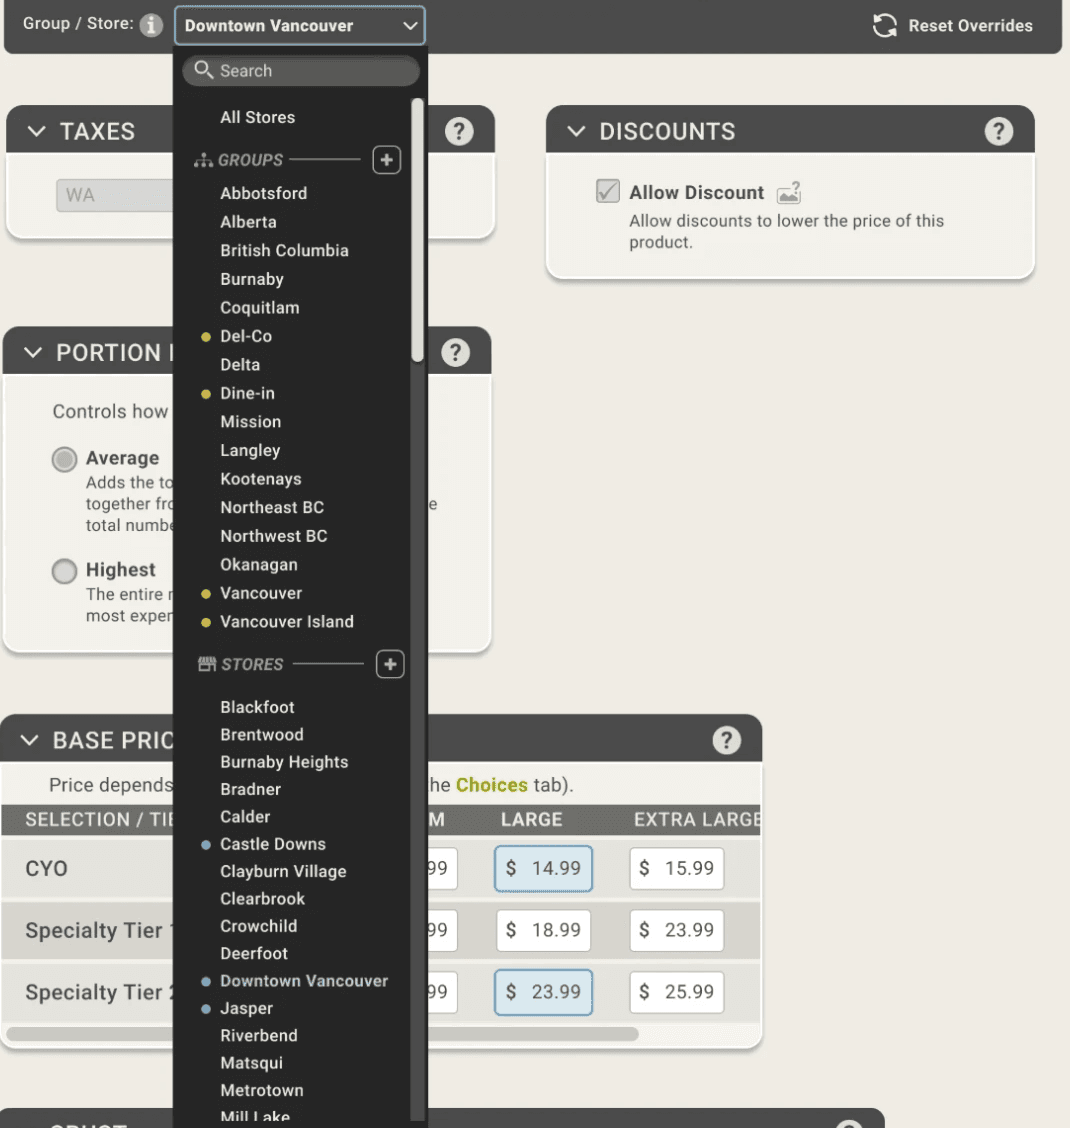The height and width of the screenshot is (1128, 1070).
Task: Click the Group / Store info icon
Action: click(x=150, y=25)
